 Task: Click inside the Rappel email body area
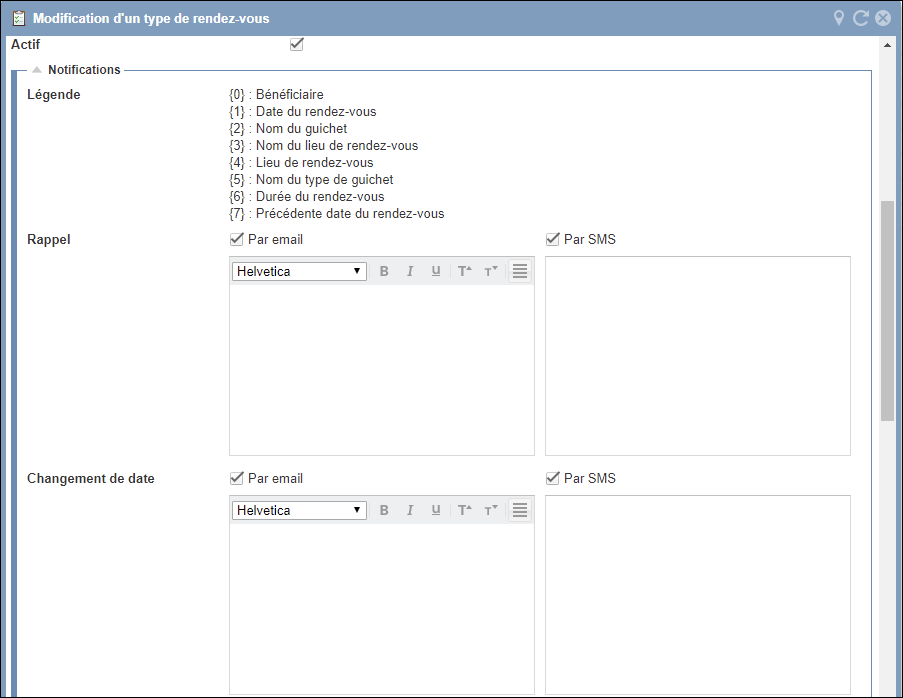[x=381, y=370]
